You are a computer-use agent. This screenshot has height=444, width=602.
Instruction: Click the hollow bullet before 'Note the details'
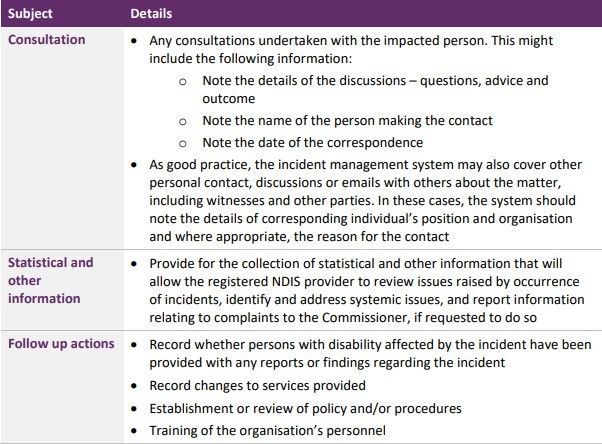183,81
